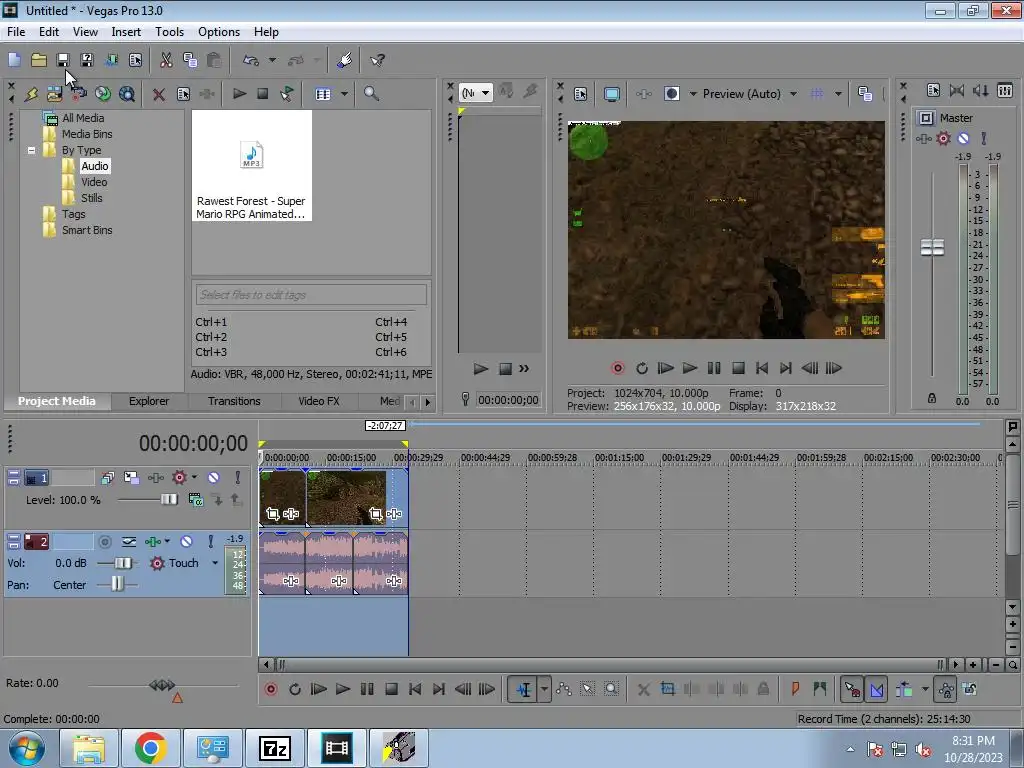This screenshot has height=768, width=1024.
Task: Click the media search magnifier icon
Action: click(371, 93)
